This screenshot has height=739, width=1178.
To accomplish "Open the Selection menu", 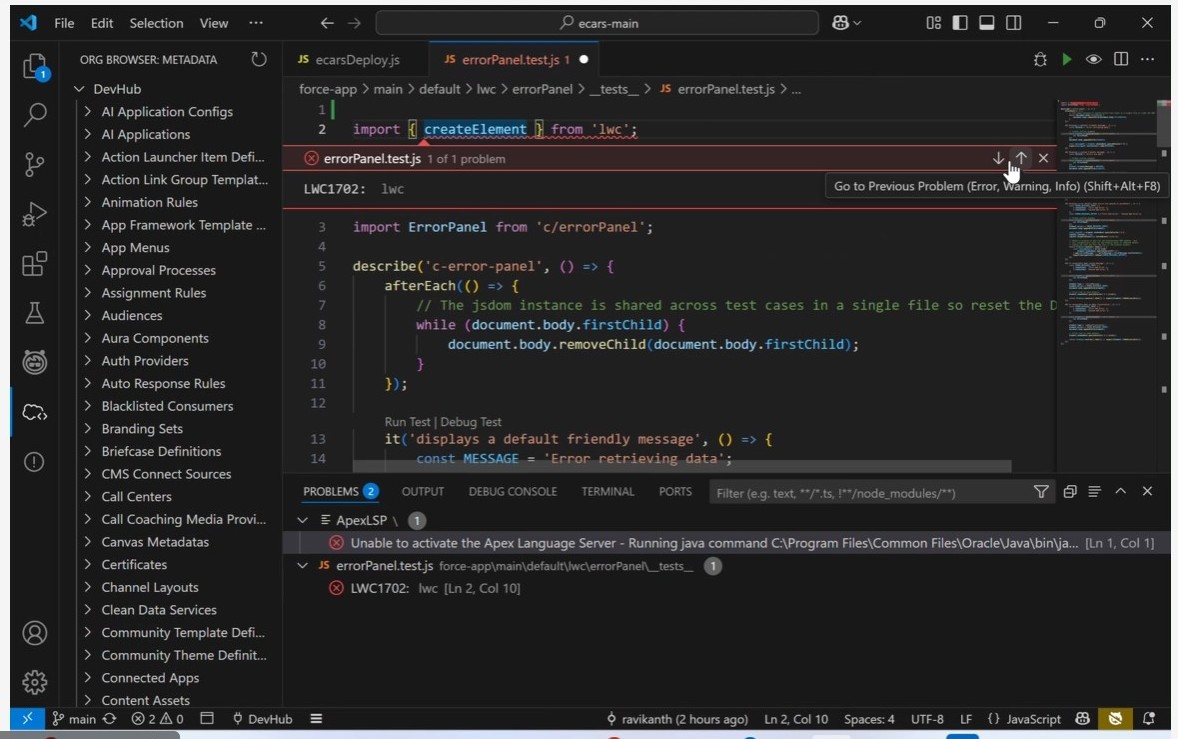I will click(x=156, y=23).
